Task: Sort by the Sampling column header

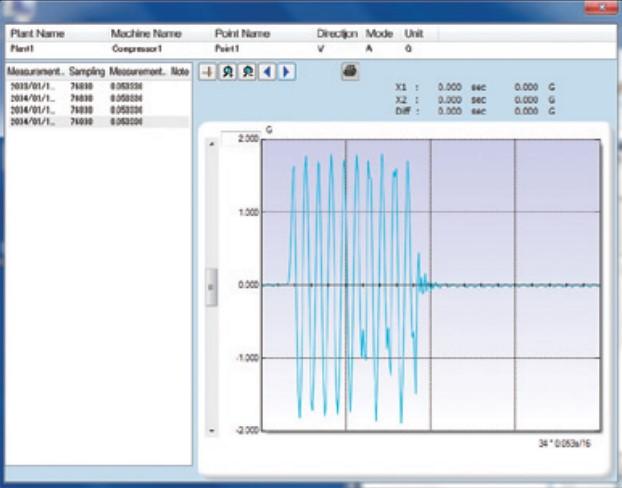Action: click(x=87, y=71)
